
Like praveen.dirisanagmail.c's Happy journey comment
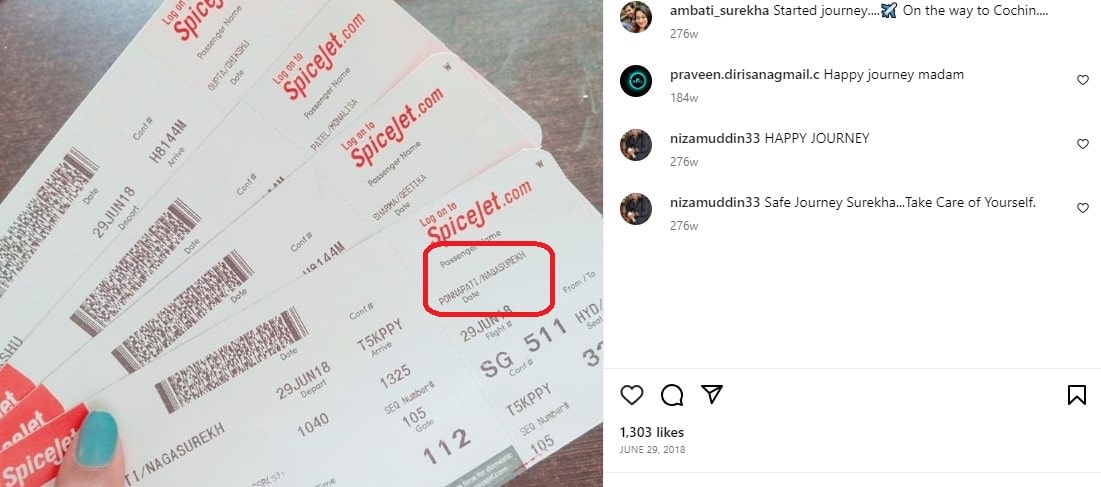(x=1083, y=80)
